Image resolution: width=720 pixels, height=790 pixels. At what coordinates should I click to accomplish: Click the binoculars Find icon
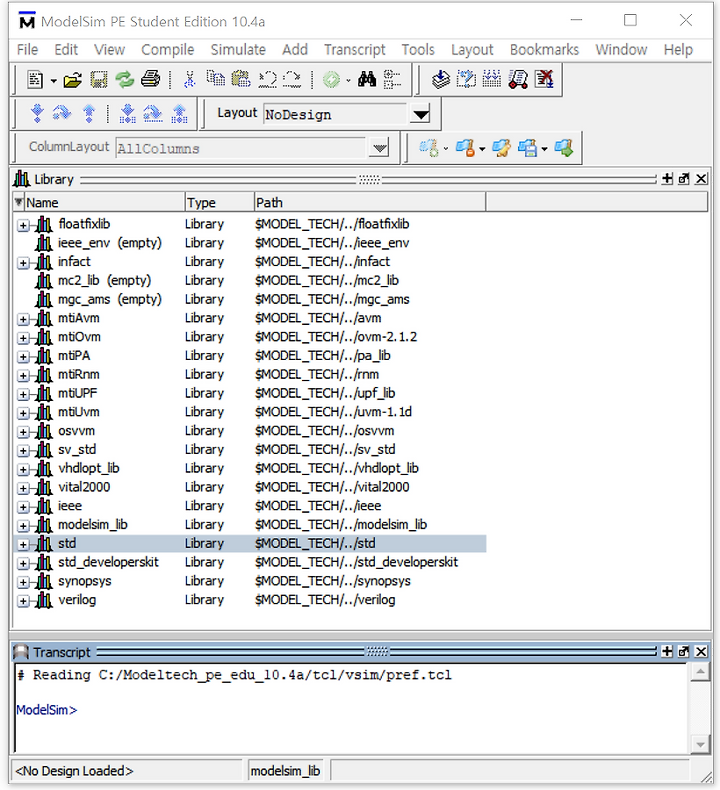pos(367,80)
